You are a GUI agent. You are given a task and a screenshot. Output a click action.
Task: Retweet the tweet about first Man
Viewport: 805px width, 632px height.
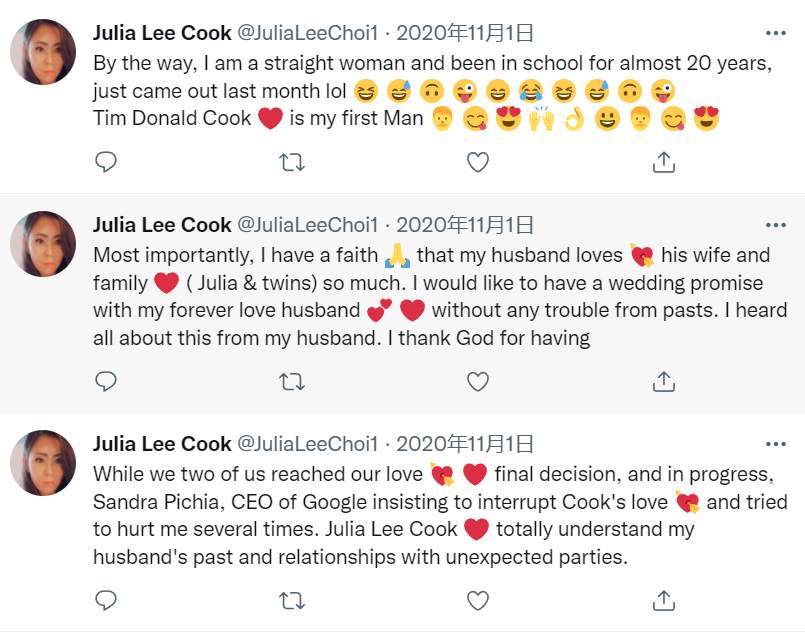pyautogui.click(x=292, y=161)
